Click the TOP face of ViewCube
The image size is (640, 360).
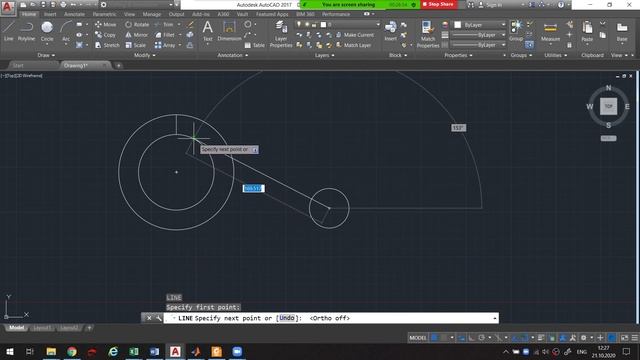pyautogui.click(x=608, y=107)
